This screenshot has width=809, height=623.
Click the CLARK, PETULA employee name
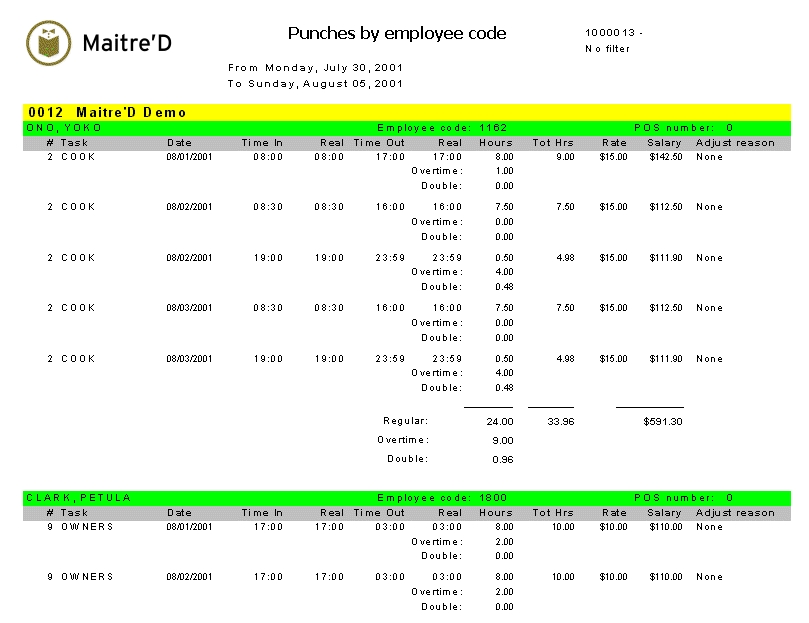[78, 498]
